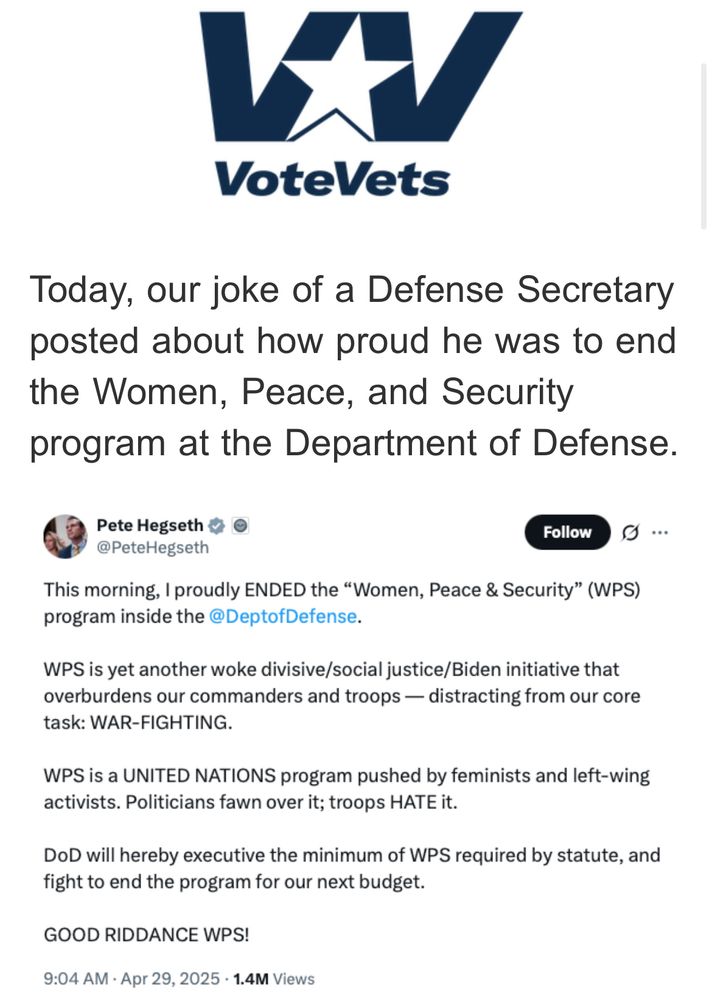This screenshot has width=712, height=1000.
Task: Open the Pete Hegseth display name
Action: click(150, 525)
